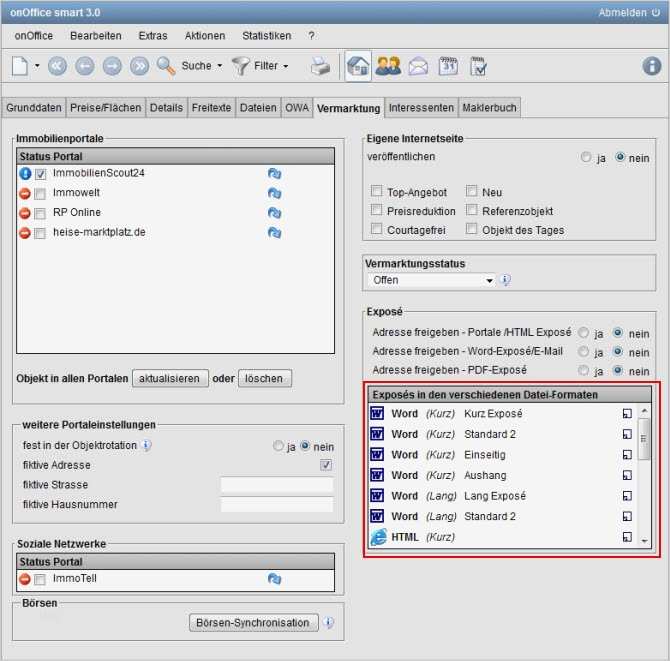Check the Immowelt portal checkbox
The height and width of the screenshot is (661, 670).
click(x=40, y=194)
